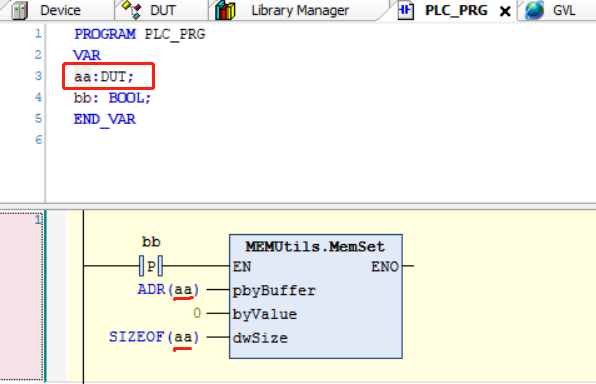This screenshot has width=596, height=384.
Task: Click the PLC_PRG ladder icon
Action: click(x=406, y=10)
